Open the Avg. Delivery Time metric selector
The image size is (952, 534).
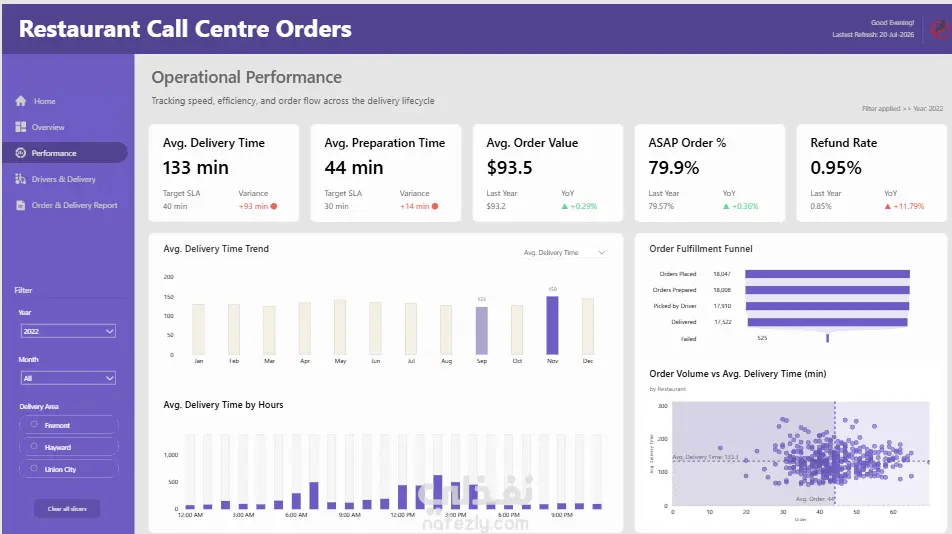(x=564, y=252)
